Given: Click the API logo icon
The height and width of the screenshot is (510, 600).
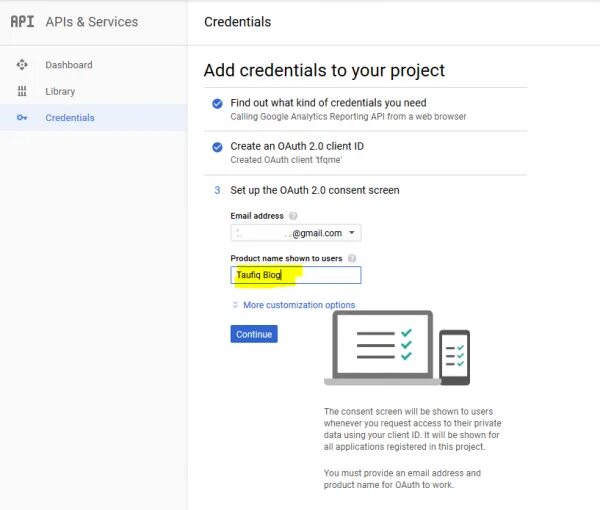Looking at the screenshot, I should [22, 22].
